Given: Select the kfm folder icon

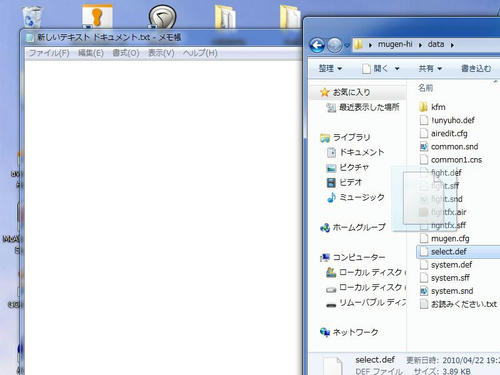Looking at the screenshot, I should coord(423,107).
